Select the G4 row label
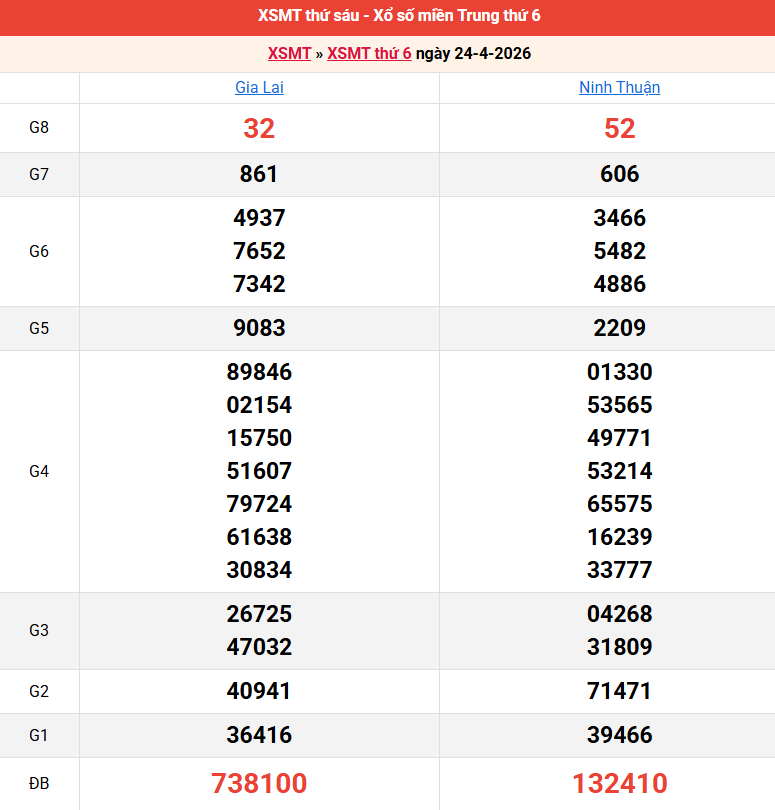This screenshot has height=810, width=775. (39, 471)
